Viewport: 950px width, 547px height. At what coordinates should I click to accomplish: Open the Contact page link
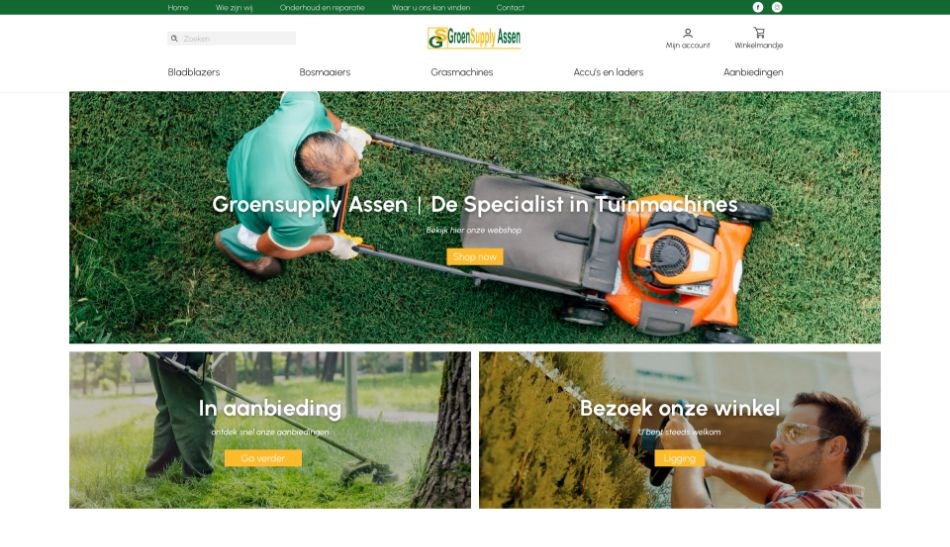point(510,8)
